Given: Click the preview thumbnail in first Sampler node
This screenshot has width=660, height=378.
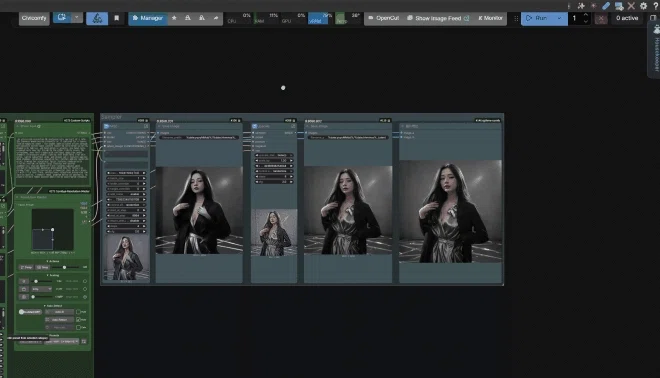Looking at the screenshot, I should click(126, 258).
